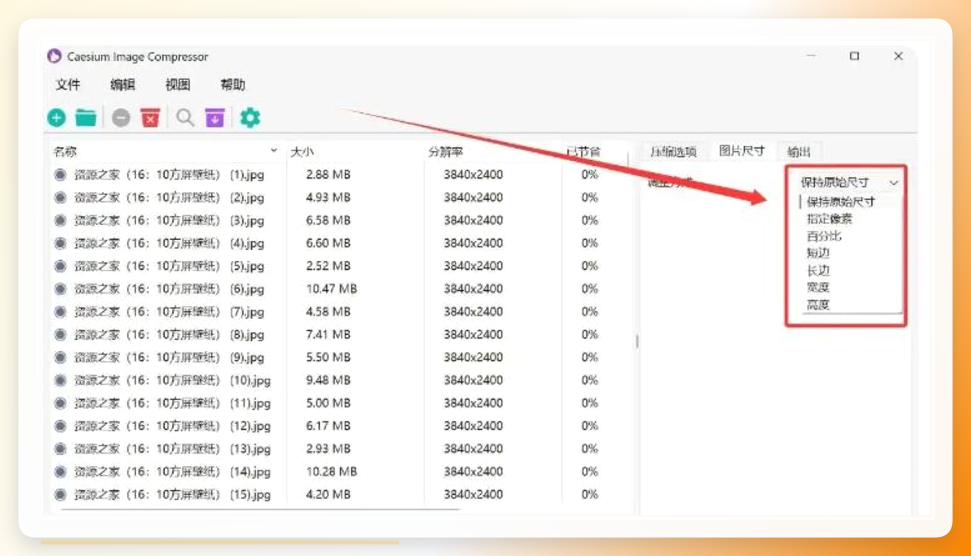Select file row ending (13).jpg
Screen dimensions: 971x556
340,450
